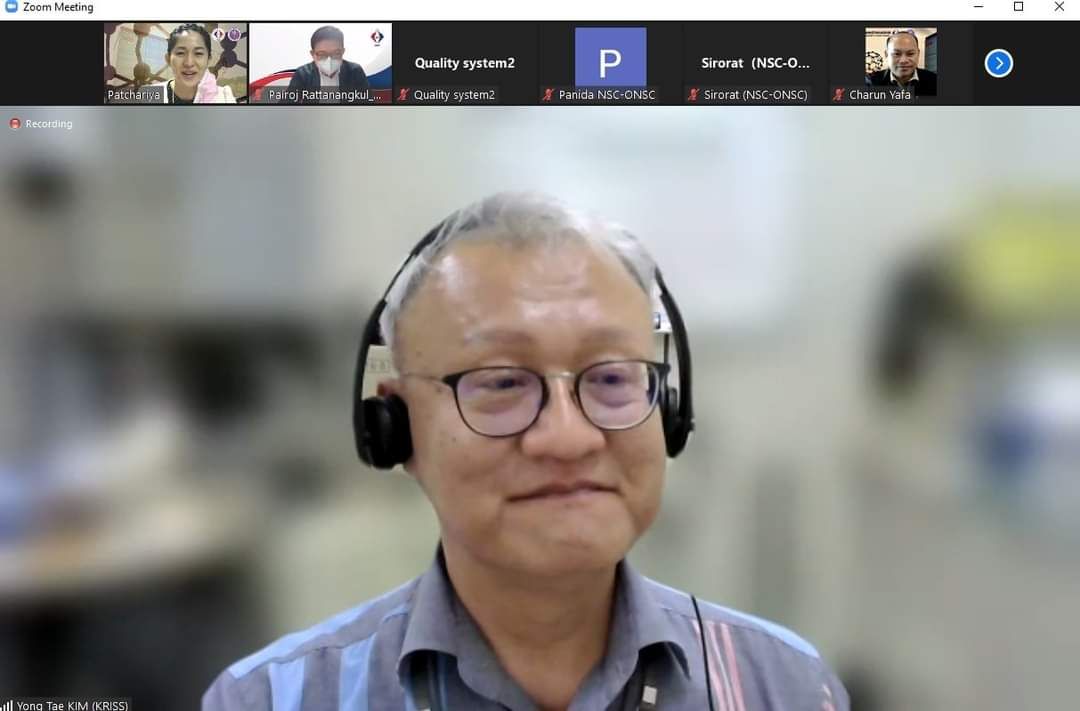Click muted mic icon beside Pairoj Rattanangkul
Image resolution: width=1080 pixels, height=711 pixels.
click(x=259, y=95)
